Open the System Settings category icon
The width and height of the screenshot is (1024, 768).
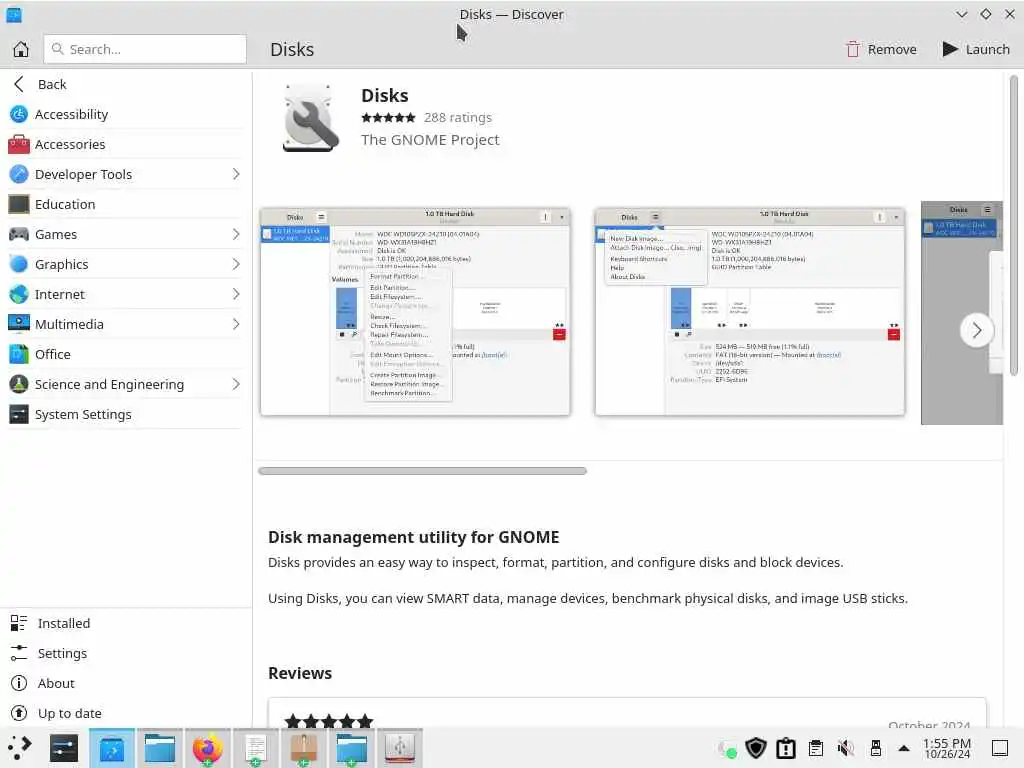(19, 414)
